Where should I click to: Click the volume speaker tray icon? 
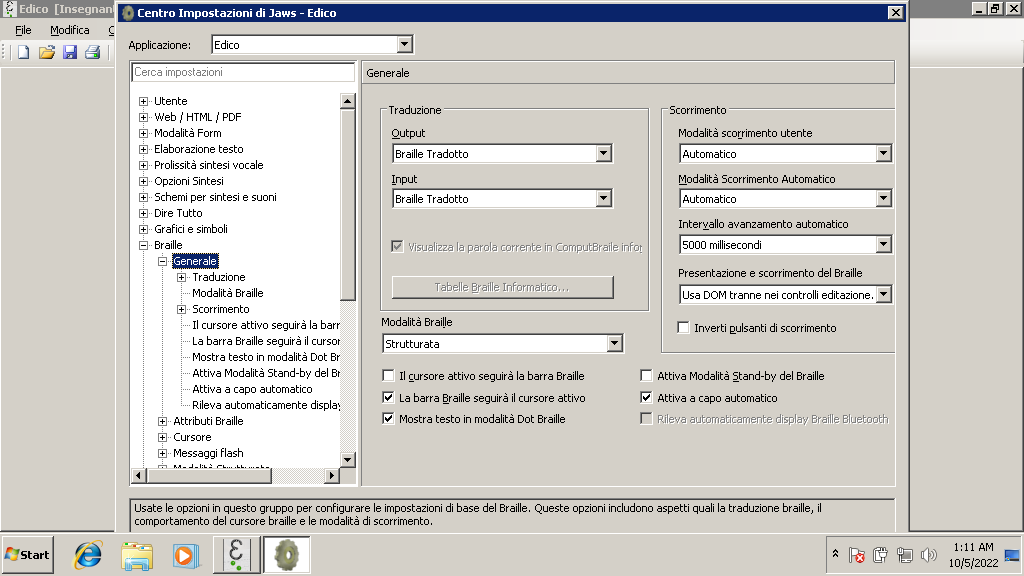pos(928,555)
